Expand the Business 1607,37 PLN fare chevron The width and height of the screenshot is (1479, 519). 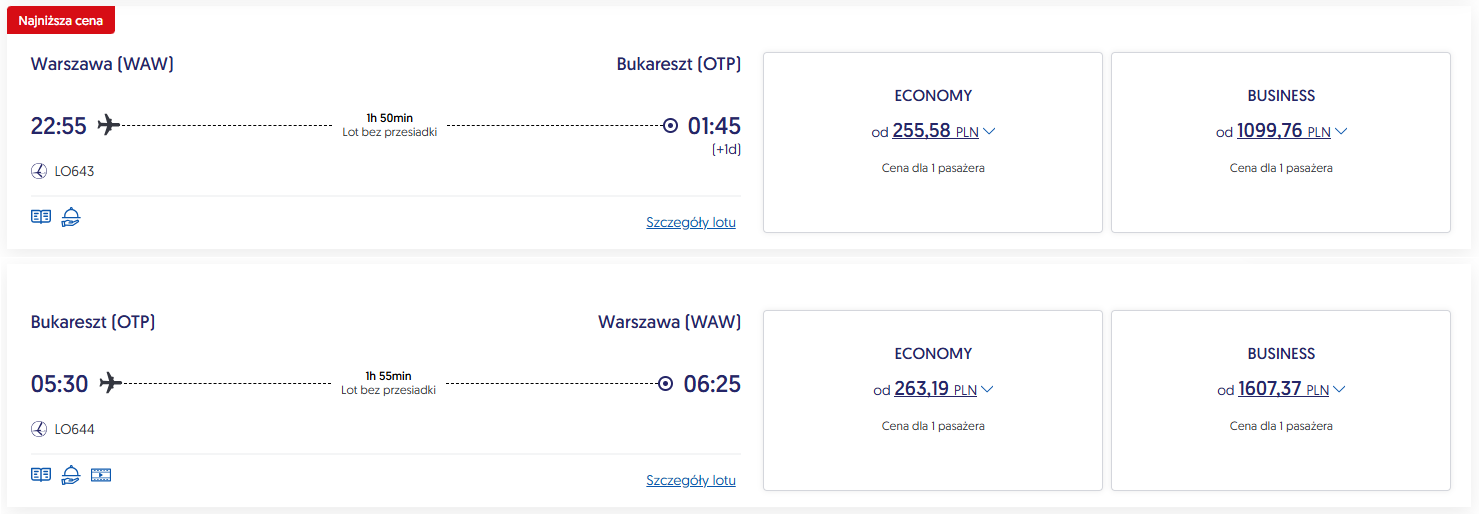1340,390
